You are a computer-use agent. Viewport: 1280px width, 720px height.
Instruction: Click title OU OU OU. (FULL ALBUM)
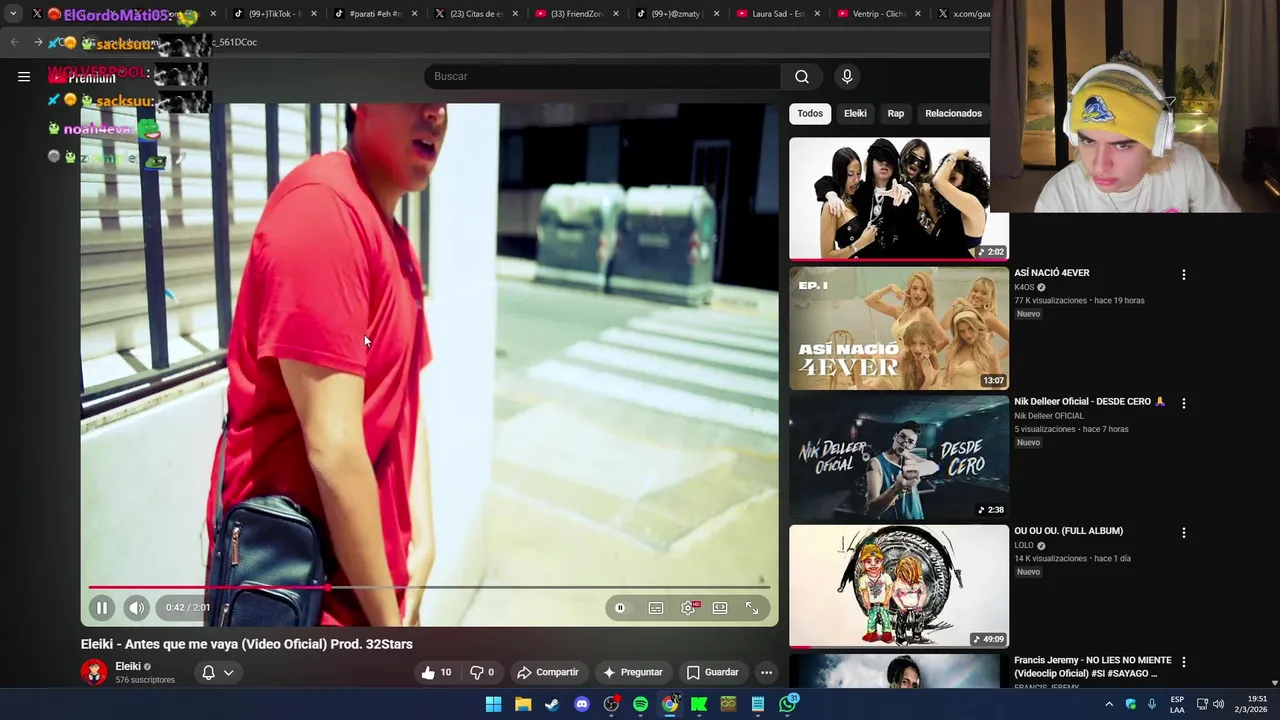(x=1068, y=531)
